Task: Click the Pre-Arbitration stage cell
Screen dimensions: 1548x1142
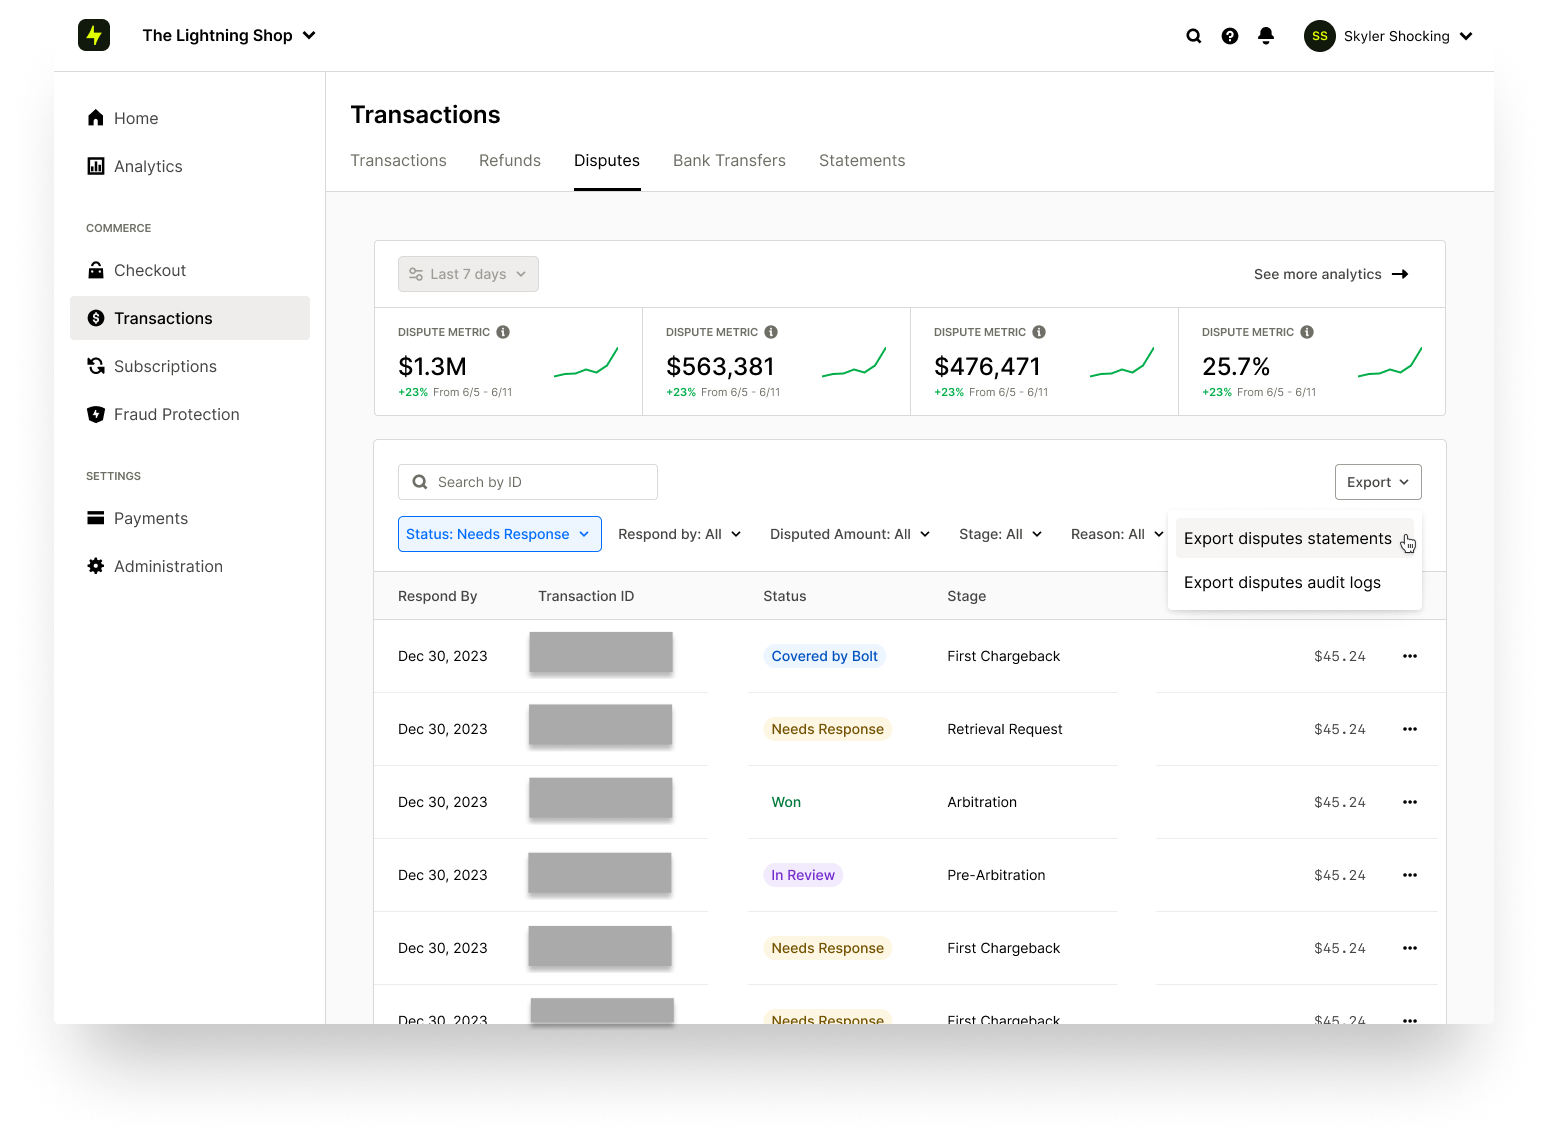Action: pos(996,875)
